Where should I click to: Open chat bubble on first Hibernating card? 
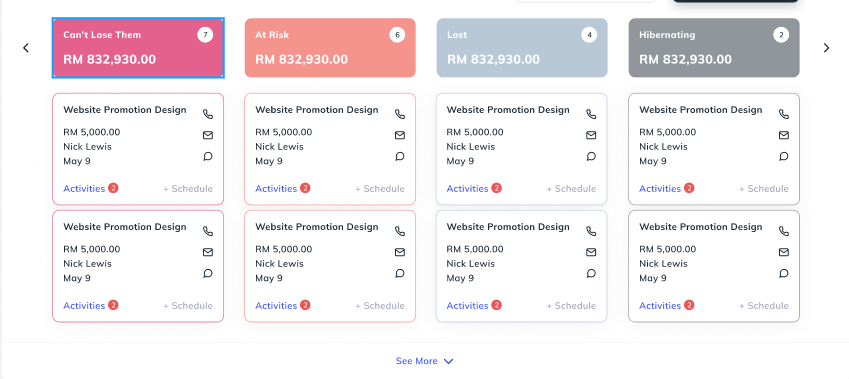(783, 156)
